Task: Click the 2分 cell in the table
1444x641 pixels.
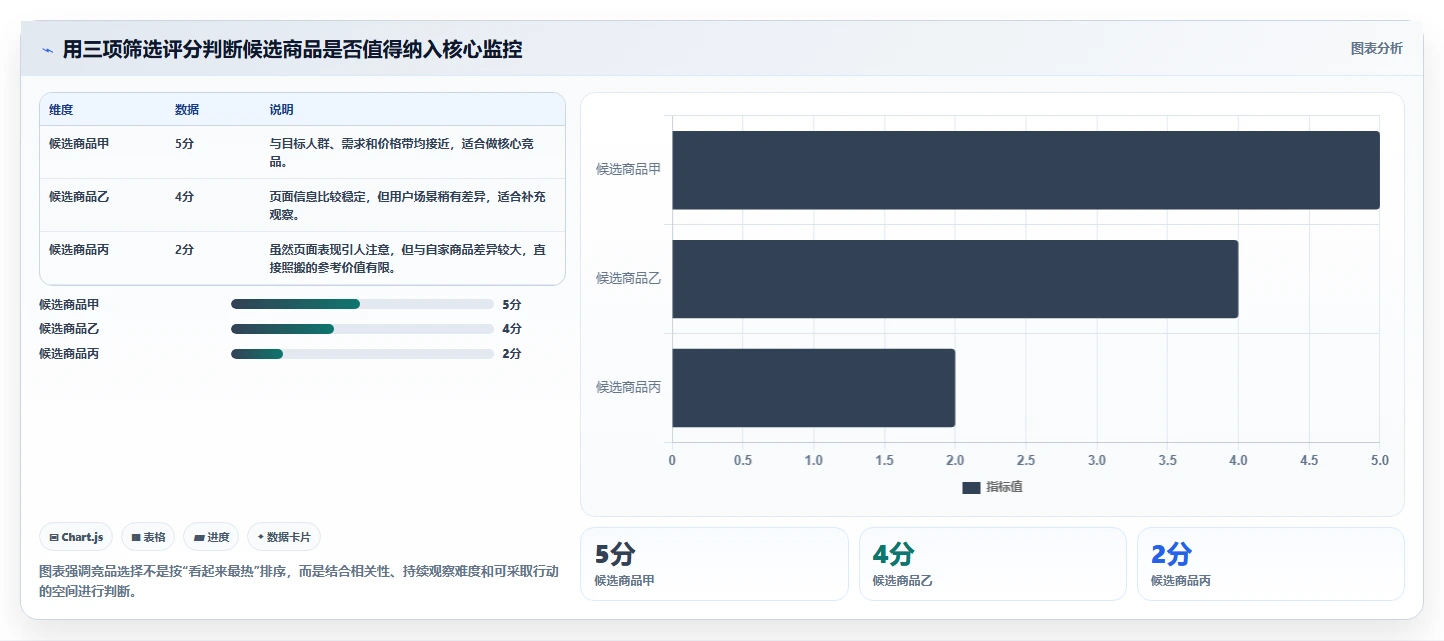Action: click(184, 249)
